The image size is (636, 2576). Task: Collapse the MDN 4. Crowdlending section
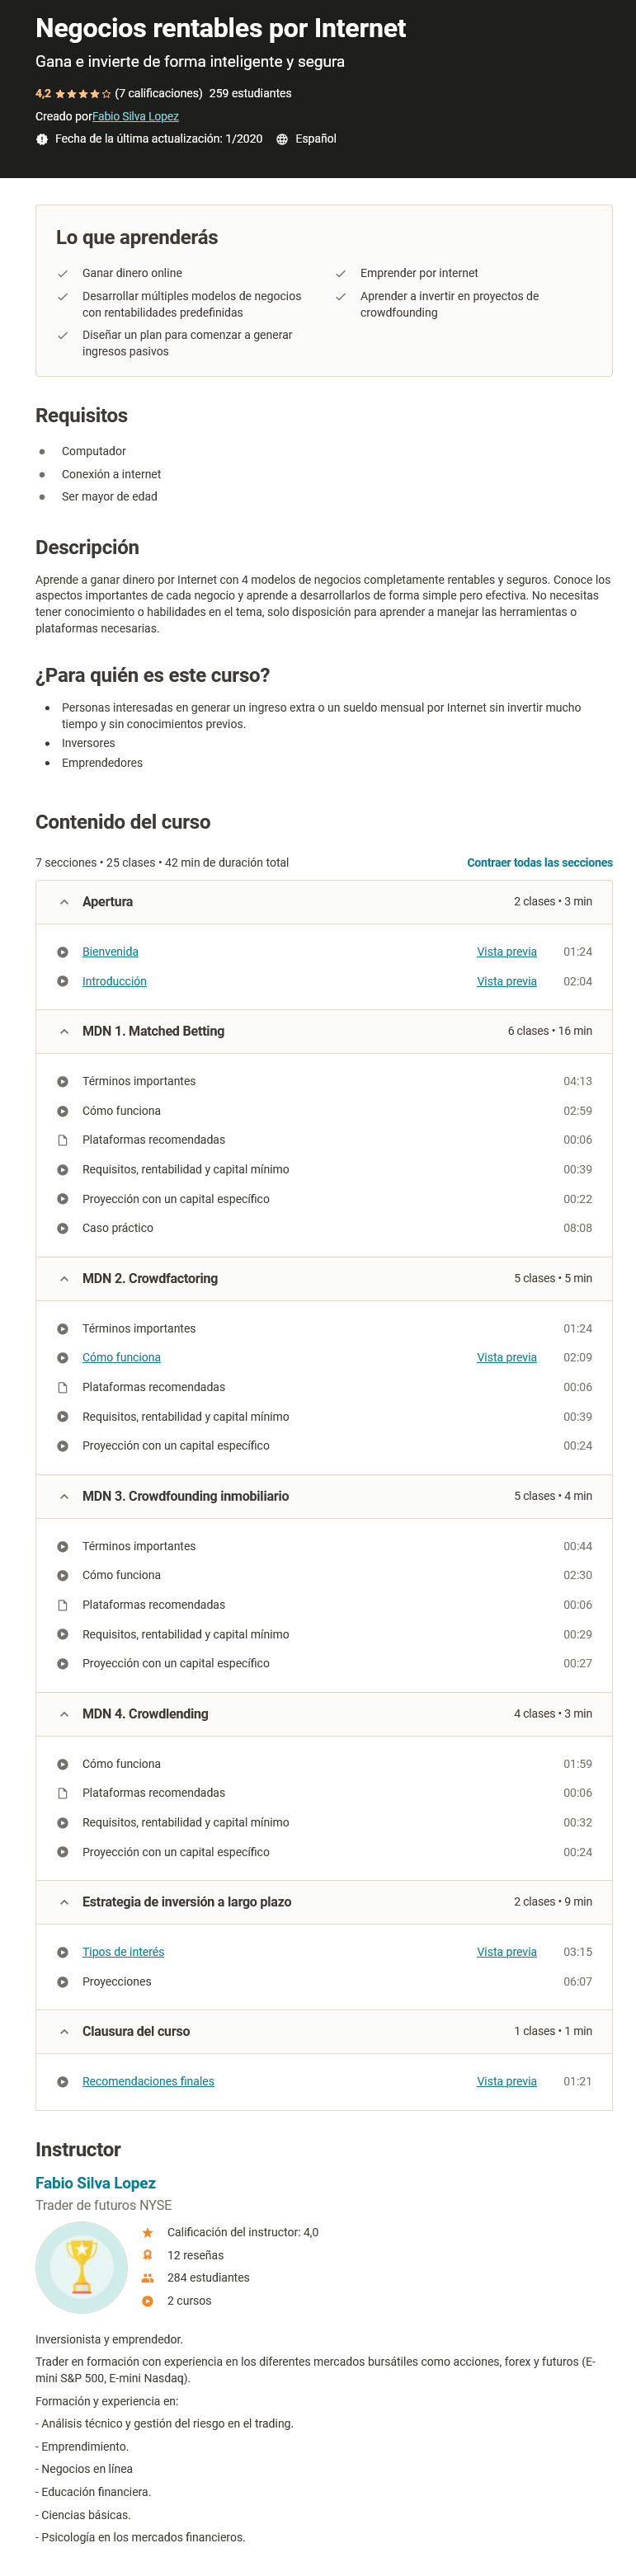pos(64,1714)
